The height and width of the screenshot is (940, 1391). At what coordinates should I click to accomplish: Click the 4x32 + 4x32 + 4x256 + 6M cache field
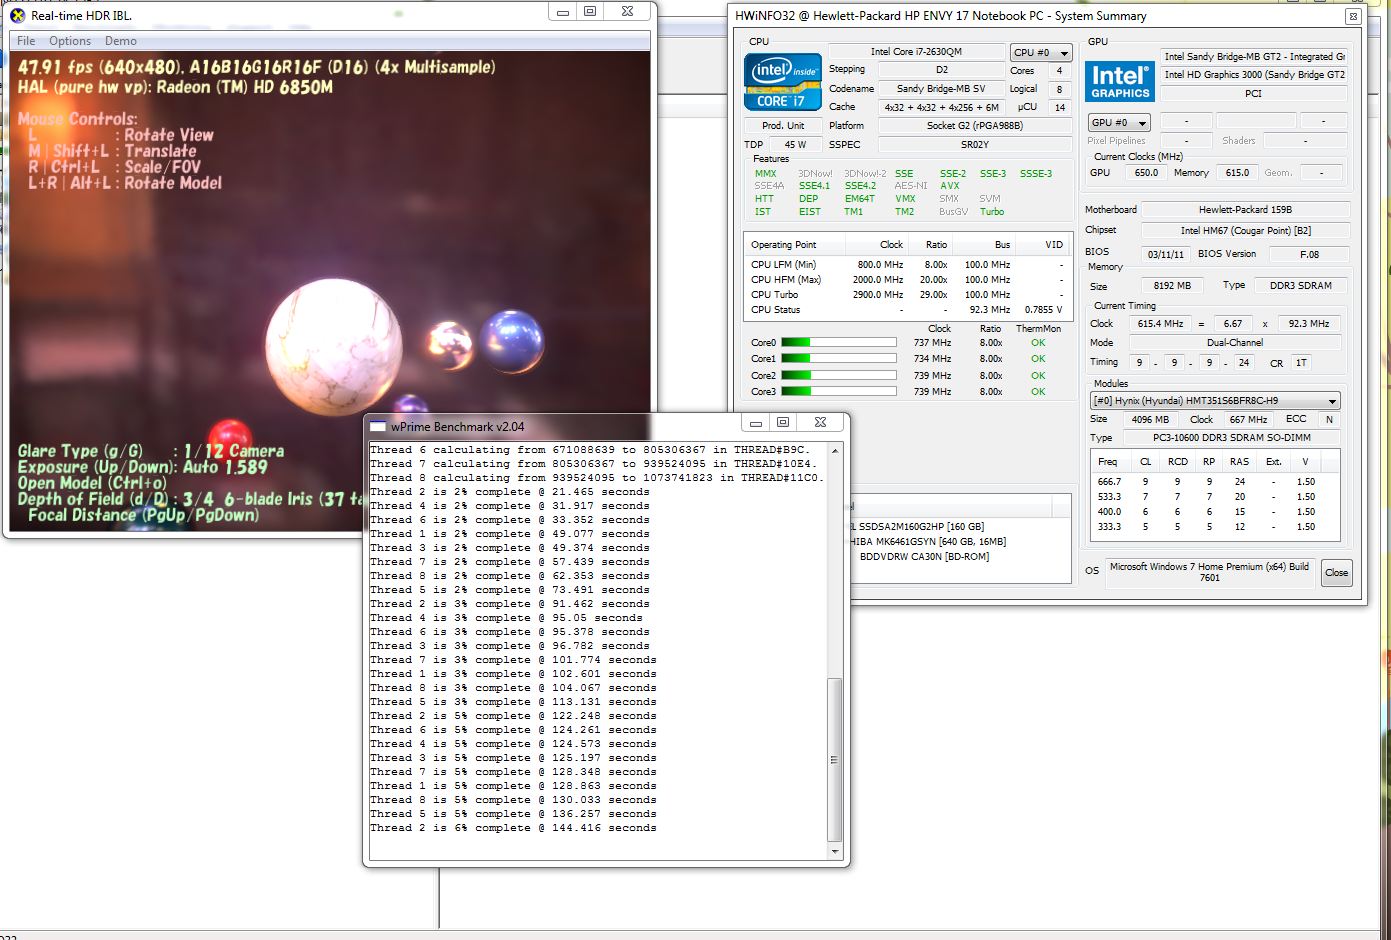pos(941,107)
